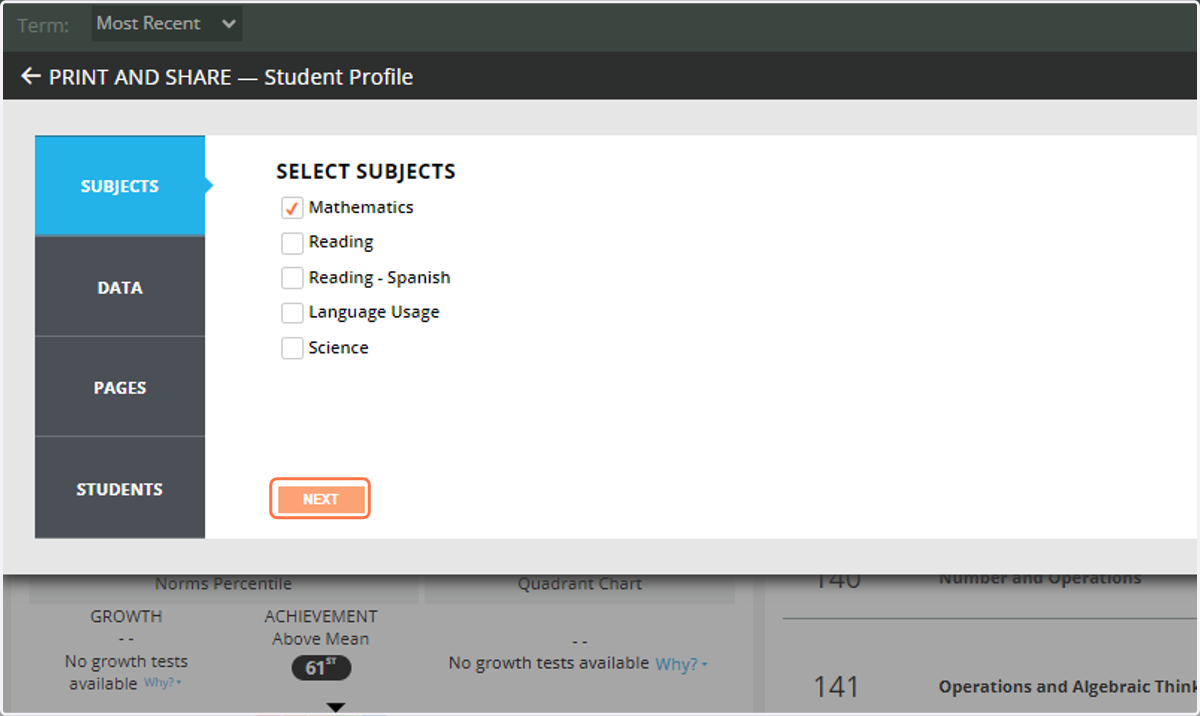The image size is (1200, 716).
Task: Open the Subjects step tab
Action: point(120,186)
